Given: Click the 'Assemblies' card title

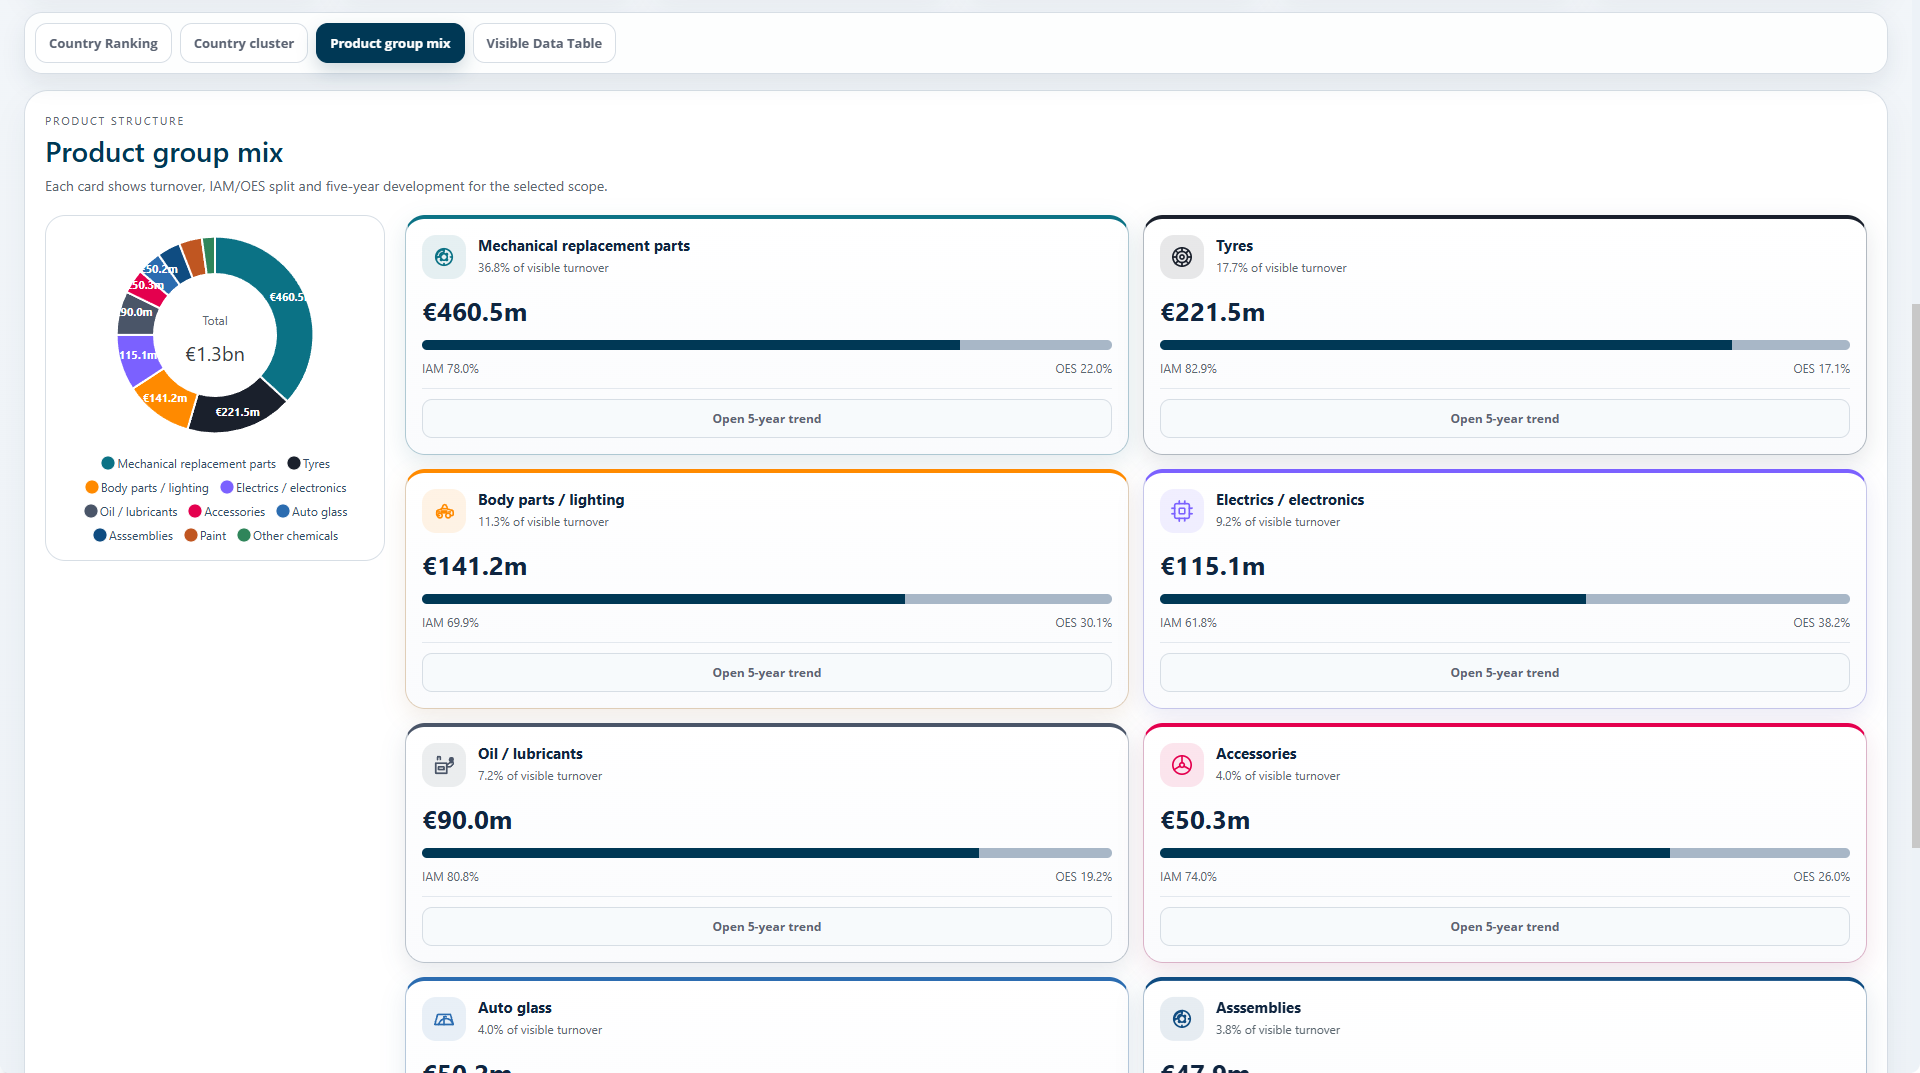Looking at the screenshot, I should [x=1258, y=1008].
